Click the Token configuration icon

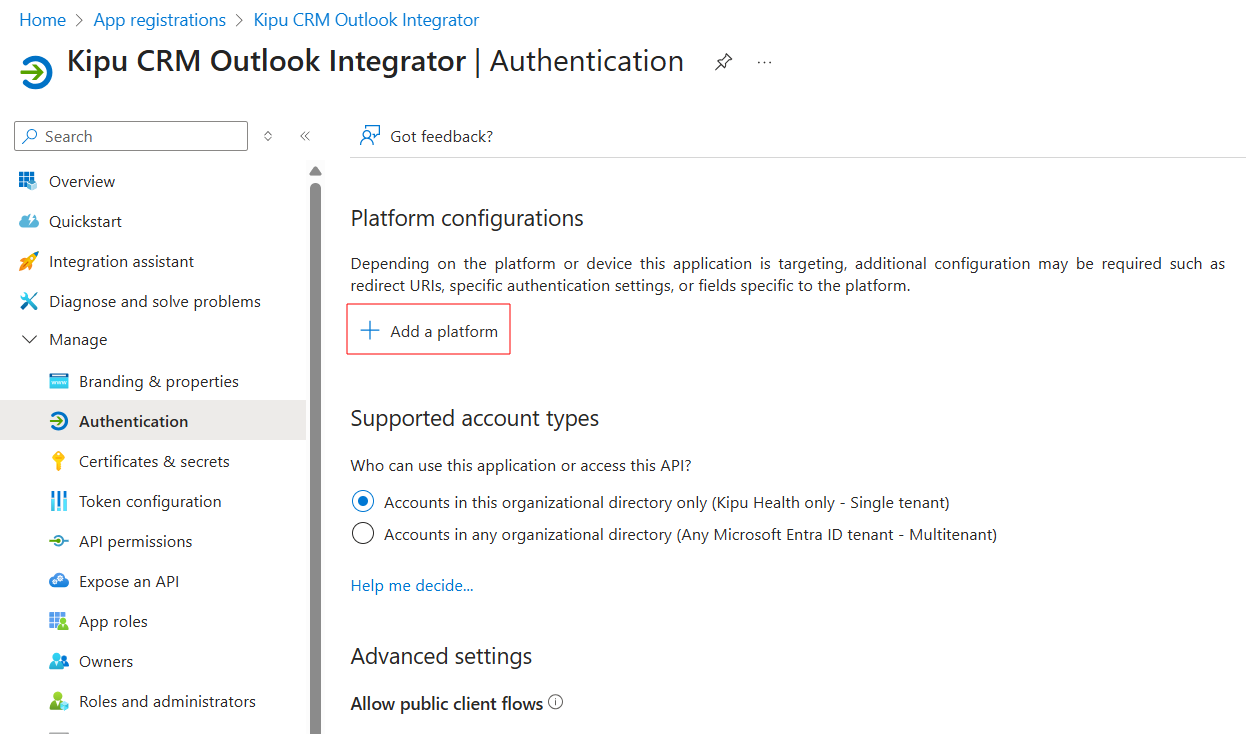pyautogui.click(x=59, y=501)
